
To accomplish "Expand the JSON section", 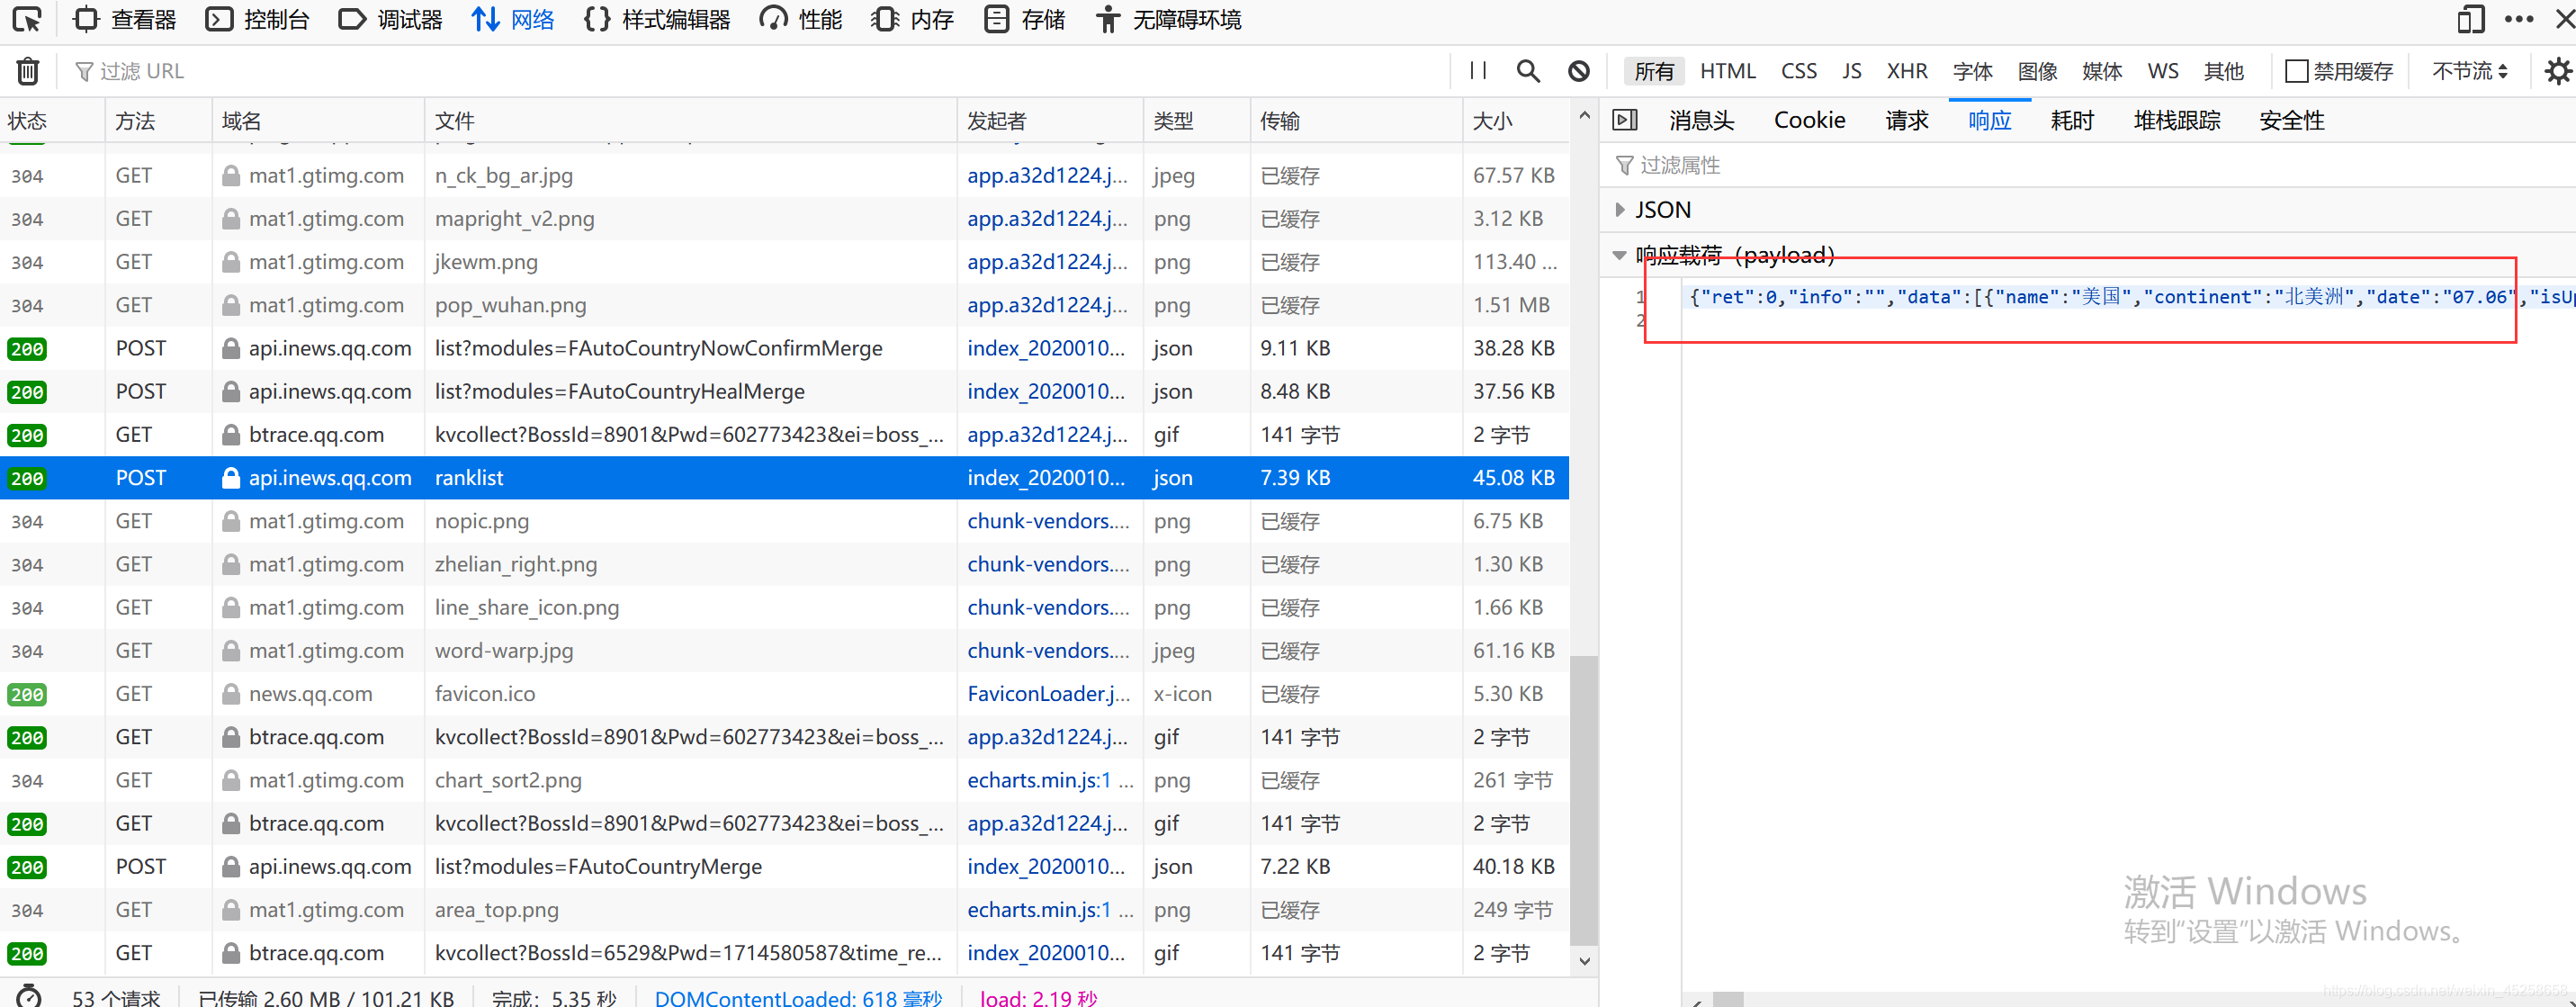I will pos(1619,210).
